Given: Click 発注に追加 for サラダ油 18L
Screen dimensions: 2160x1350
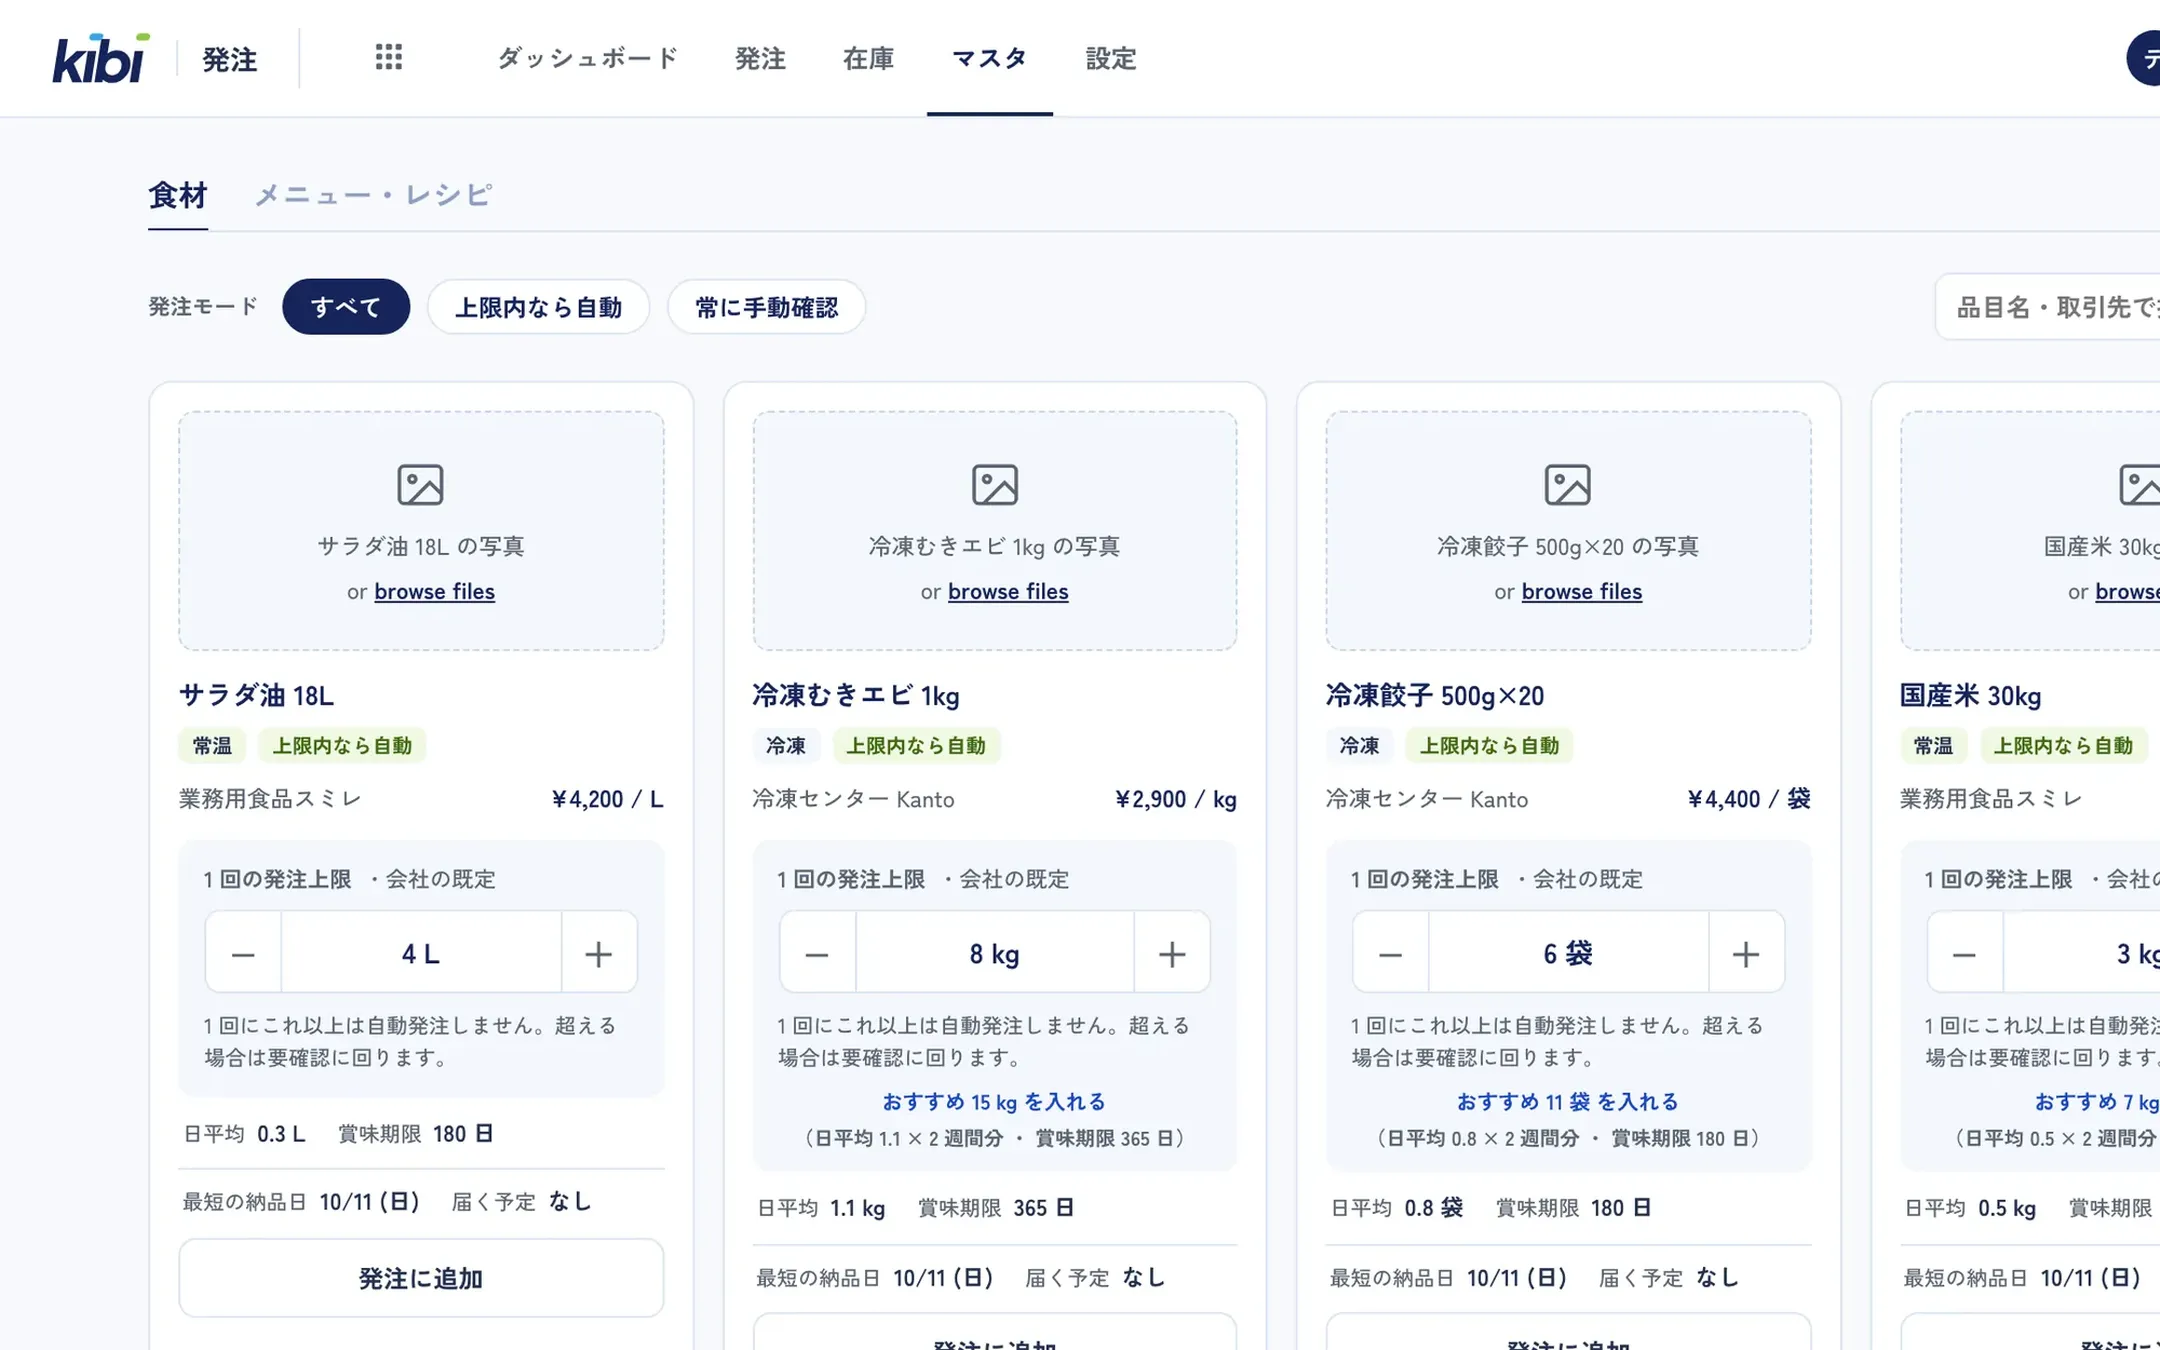Looking at the screenshot, I should point(421,1278).
